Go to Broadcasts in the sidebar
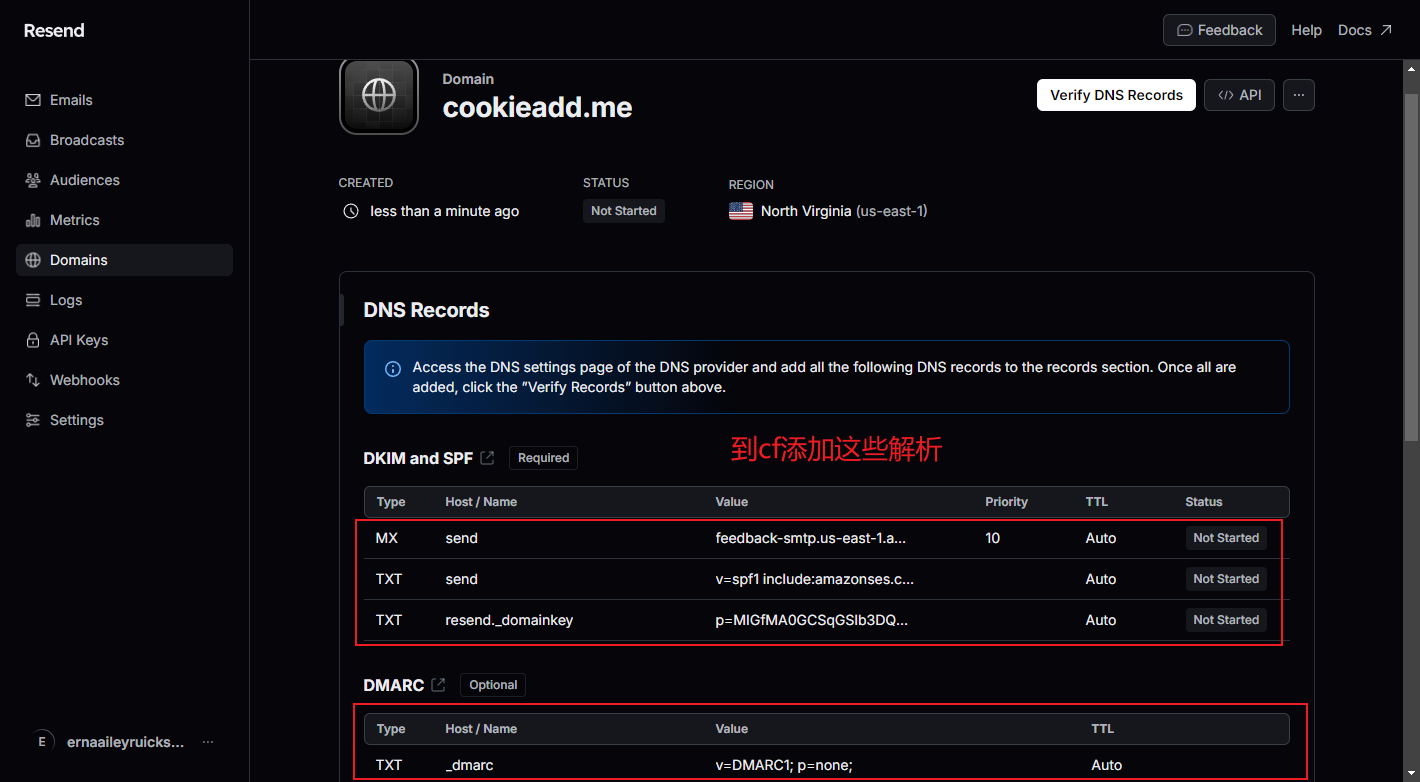Image resolution: width=1420 pixels, height=782 pixels. pyautogui.click(x=87, y=140)
